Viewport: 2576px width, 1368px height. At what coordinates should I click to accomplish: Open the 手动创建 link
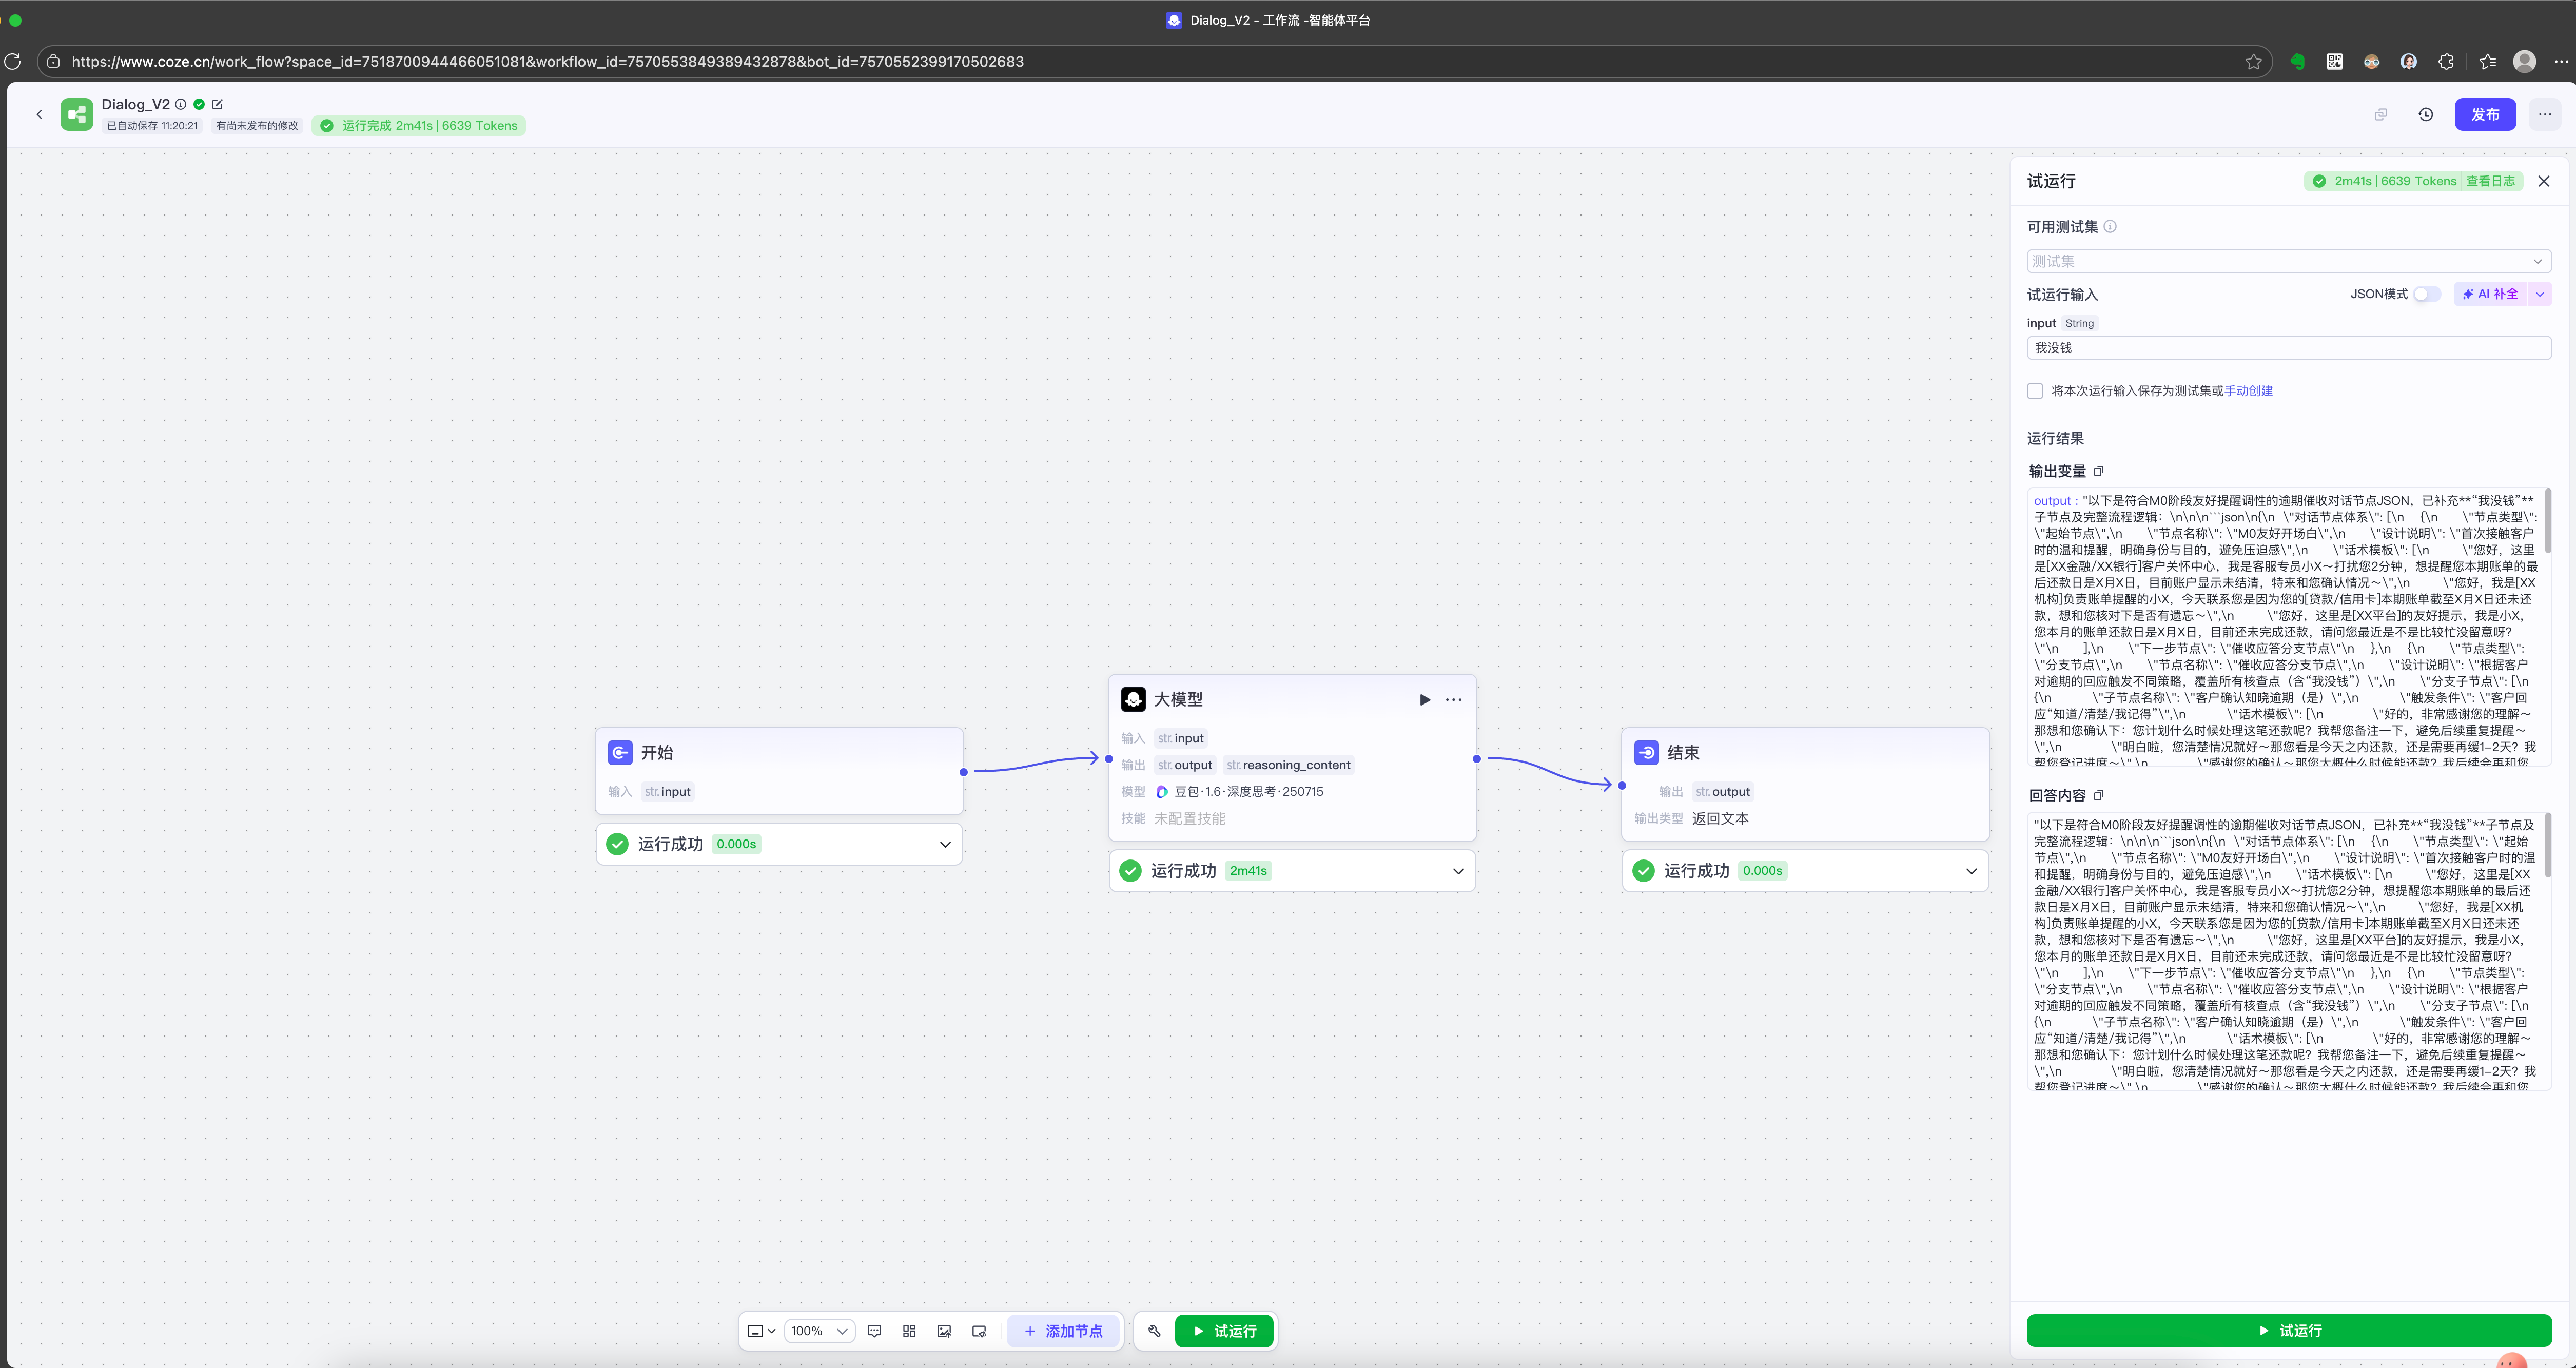pos(2248,391)
